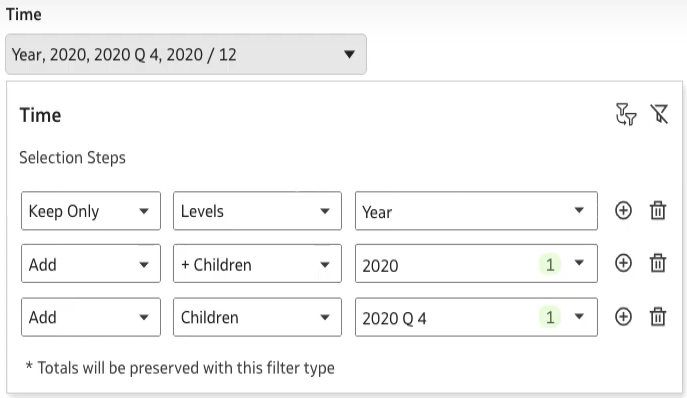Image resolution: width=687 pixels, height=398 pixels.
Task: Open the 2020 Q 4 member dropdown
Action: (476, 317)
